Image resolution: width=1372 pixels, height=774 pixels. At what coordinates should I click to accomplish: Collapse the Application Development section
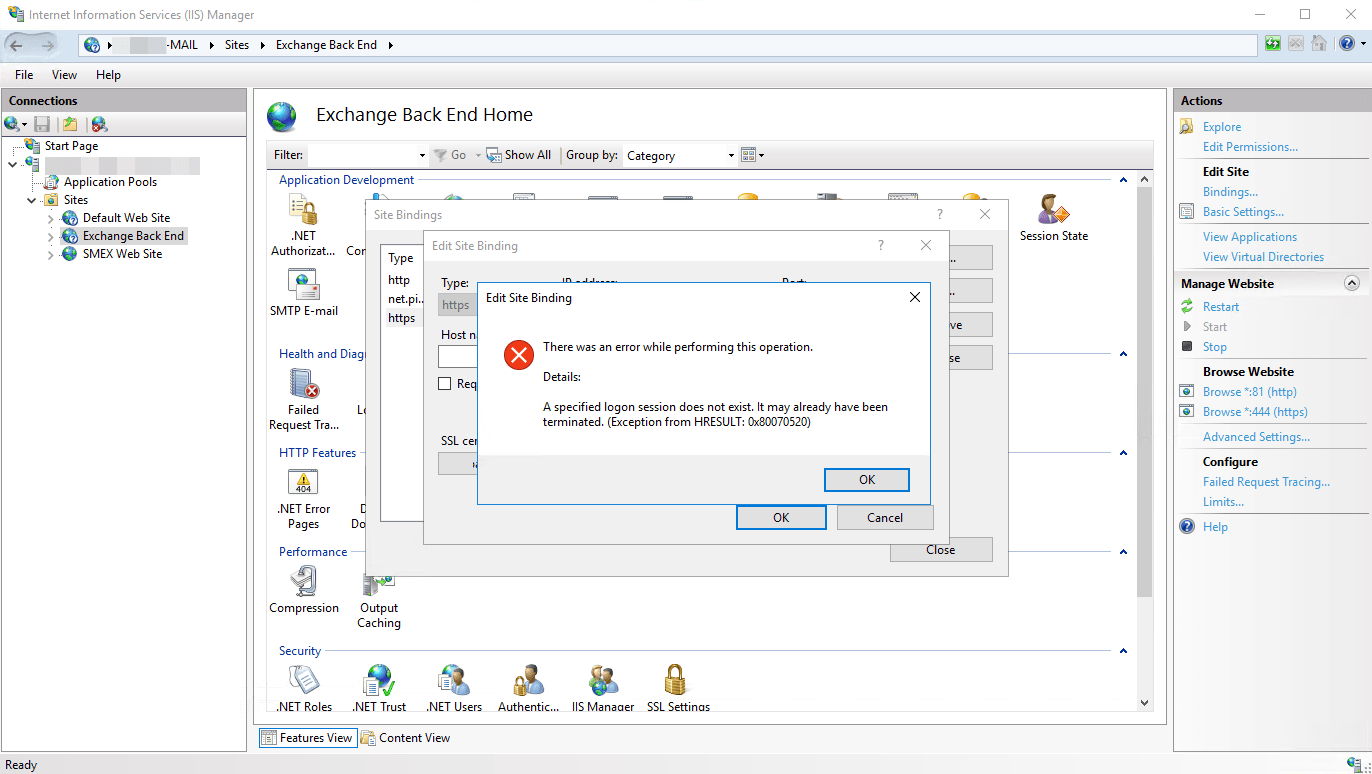[x=1123, y=180]
